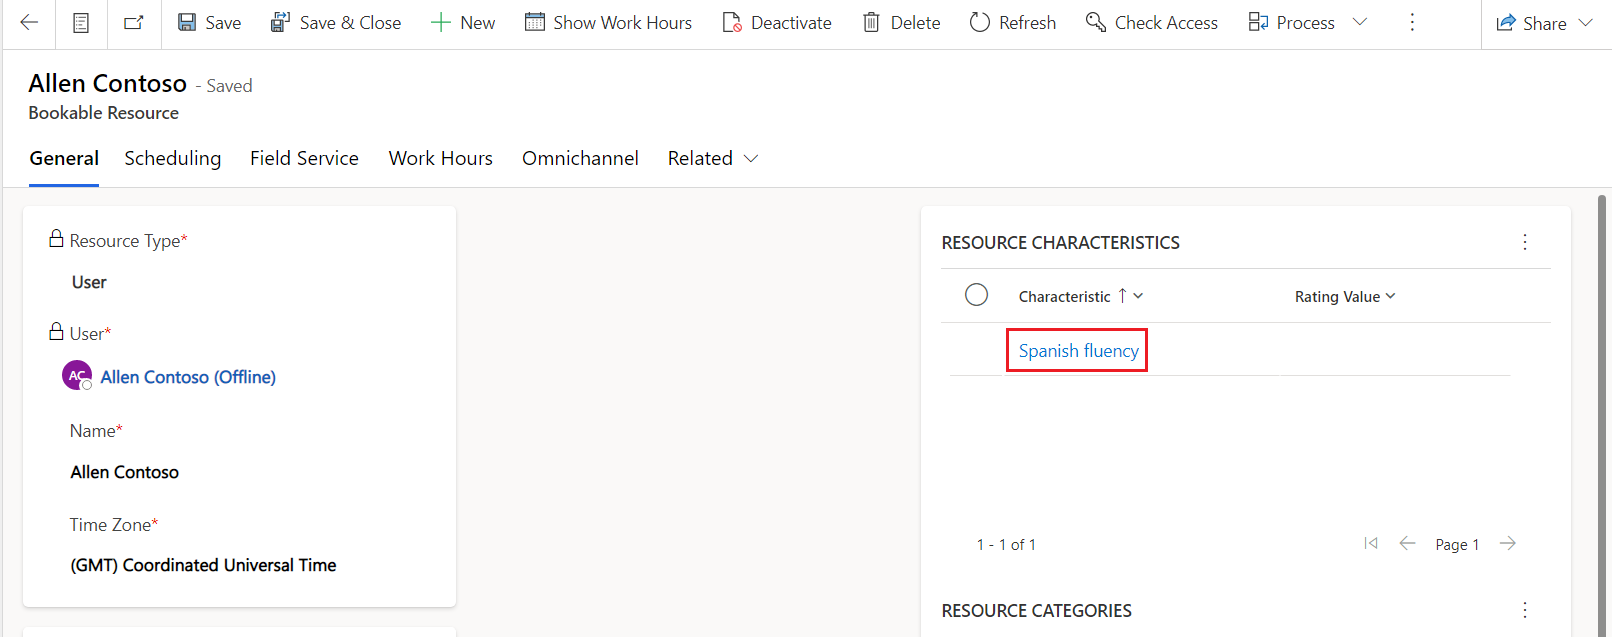Open the Spanish fluency link
Image resolution: width=1612 pixels, height=637 pixels.
tap(1078, 351)
